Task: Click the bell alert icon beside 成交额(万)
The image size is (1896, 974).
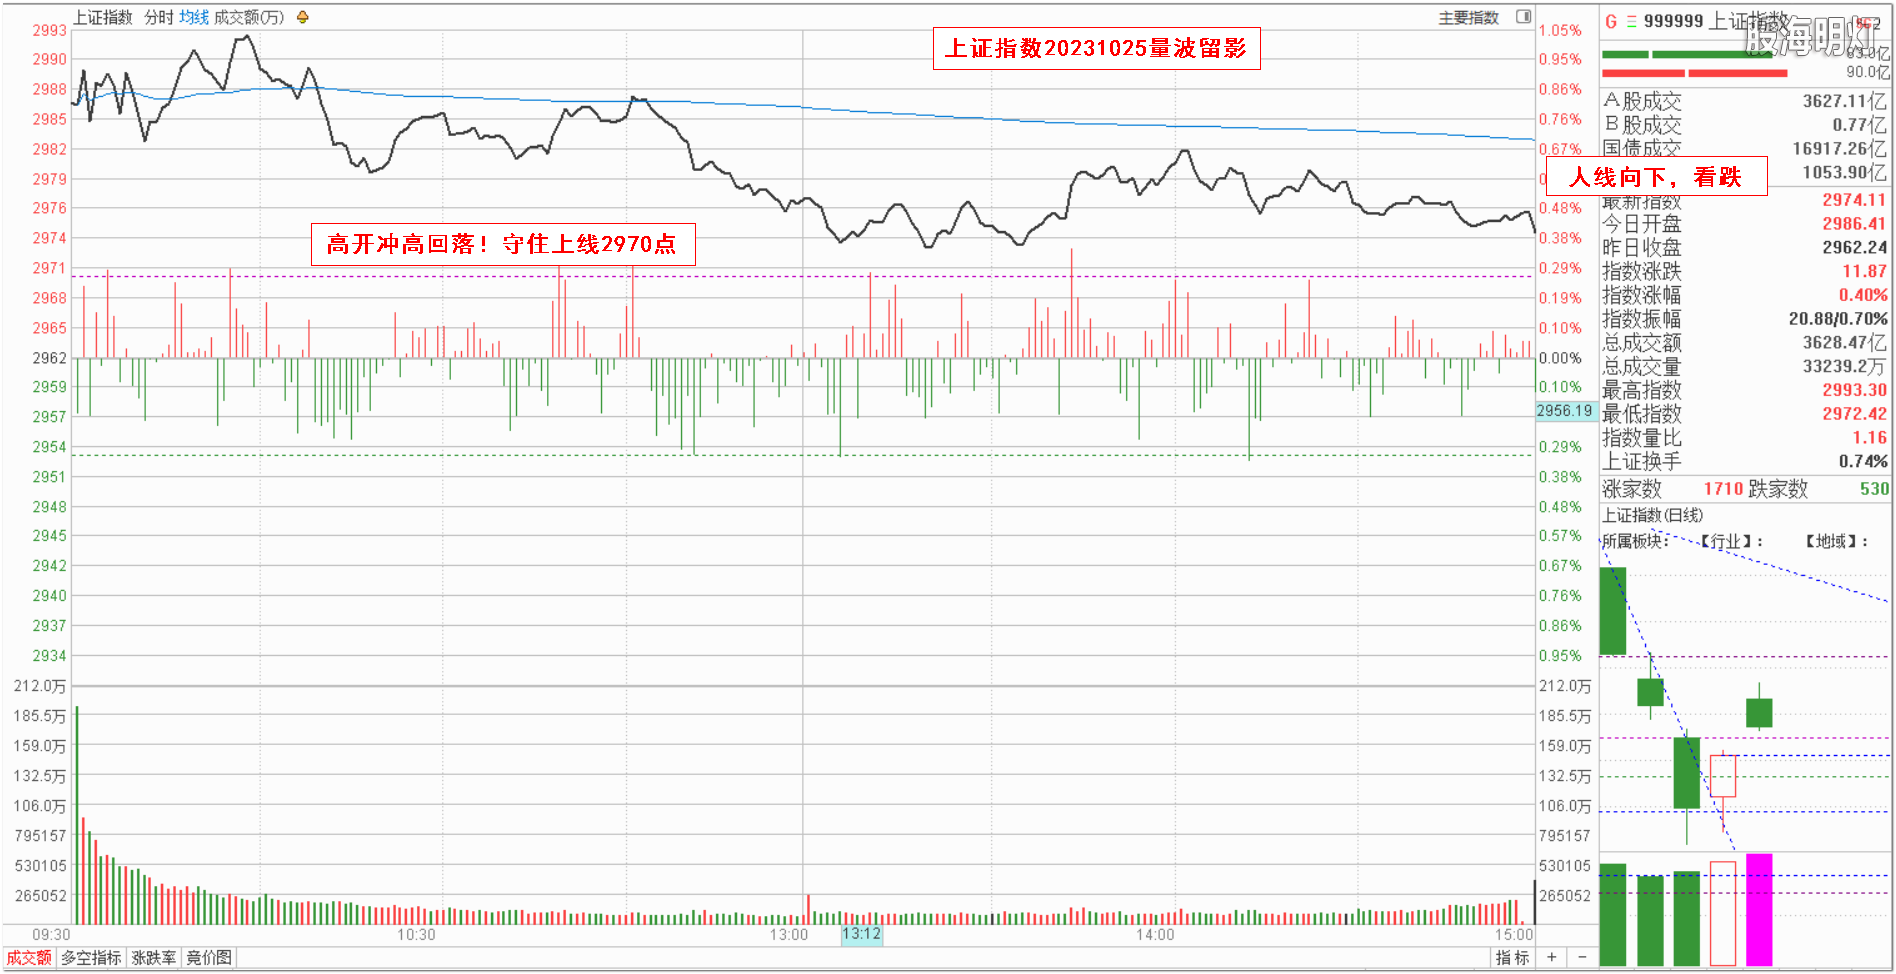Action: pos(302,17)
